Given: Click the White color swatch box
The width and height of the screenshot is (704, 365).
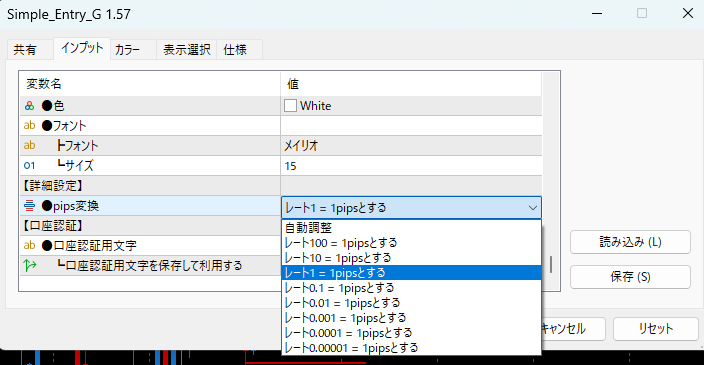Looking at the screenshot, I should pyautogui.click(x=290, y=106).
